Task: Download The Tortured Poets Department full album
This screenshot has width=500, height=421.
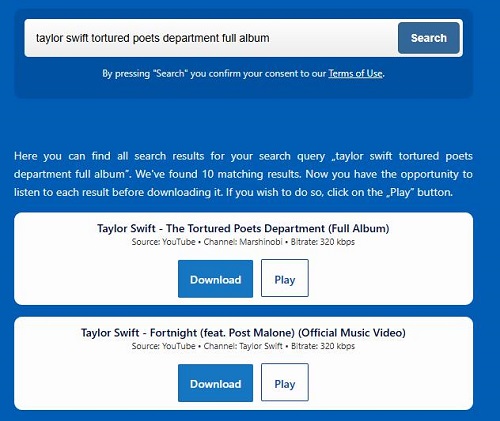Action: (215, 279)
